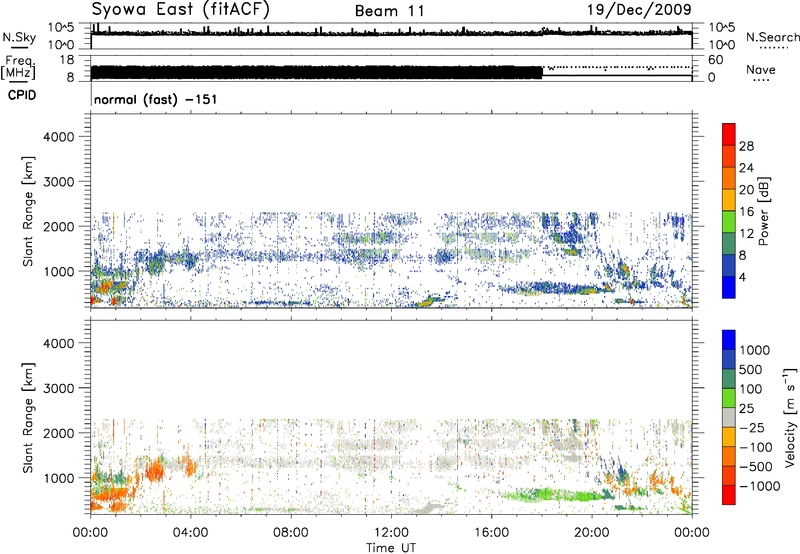This screenshot has height=554, width=800.
Task: Click the noise trace in the N.Sky panel
Action: coord(391,33)
